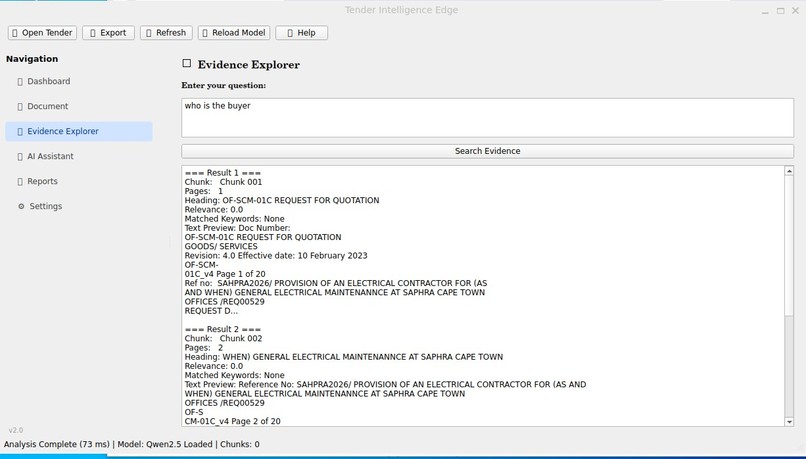The height and width of the screenshot is (459, 806).
Task: Open Settings navigation item
Action: click(x=79, y=206)
